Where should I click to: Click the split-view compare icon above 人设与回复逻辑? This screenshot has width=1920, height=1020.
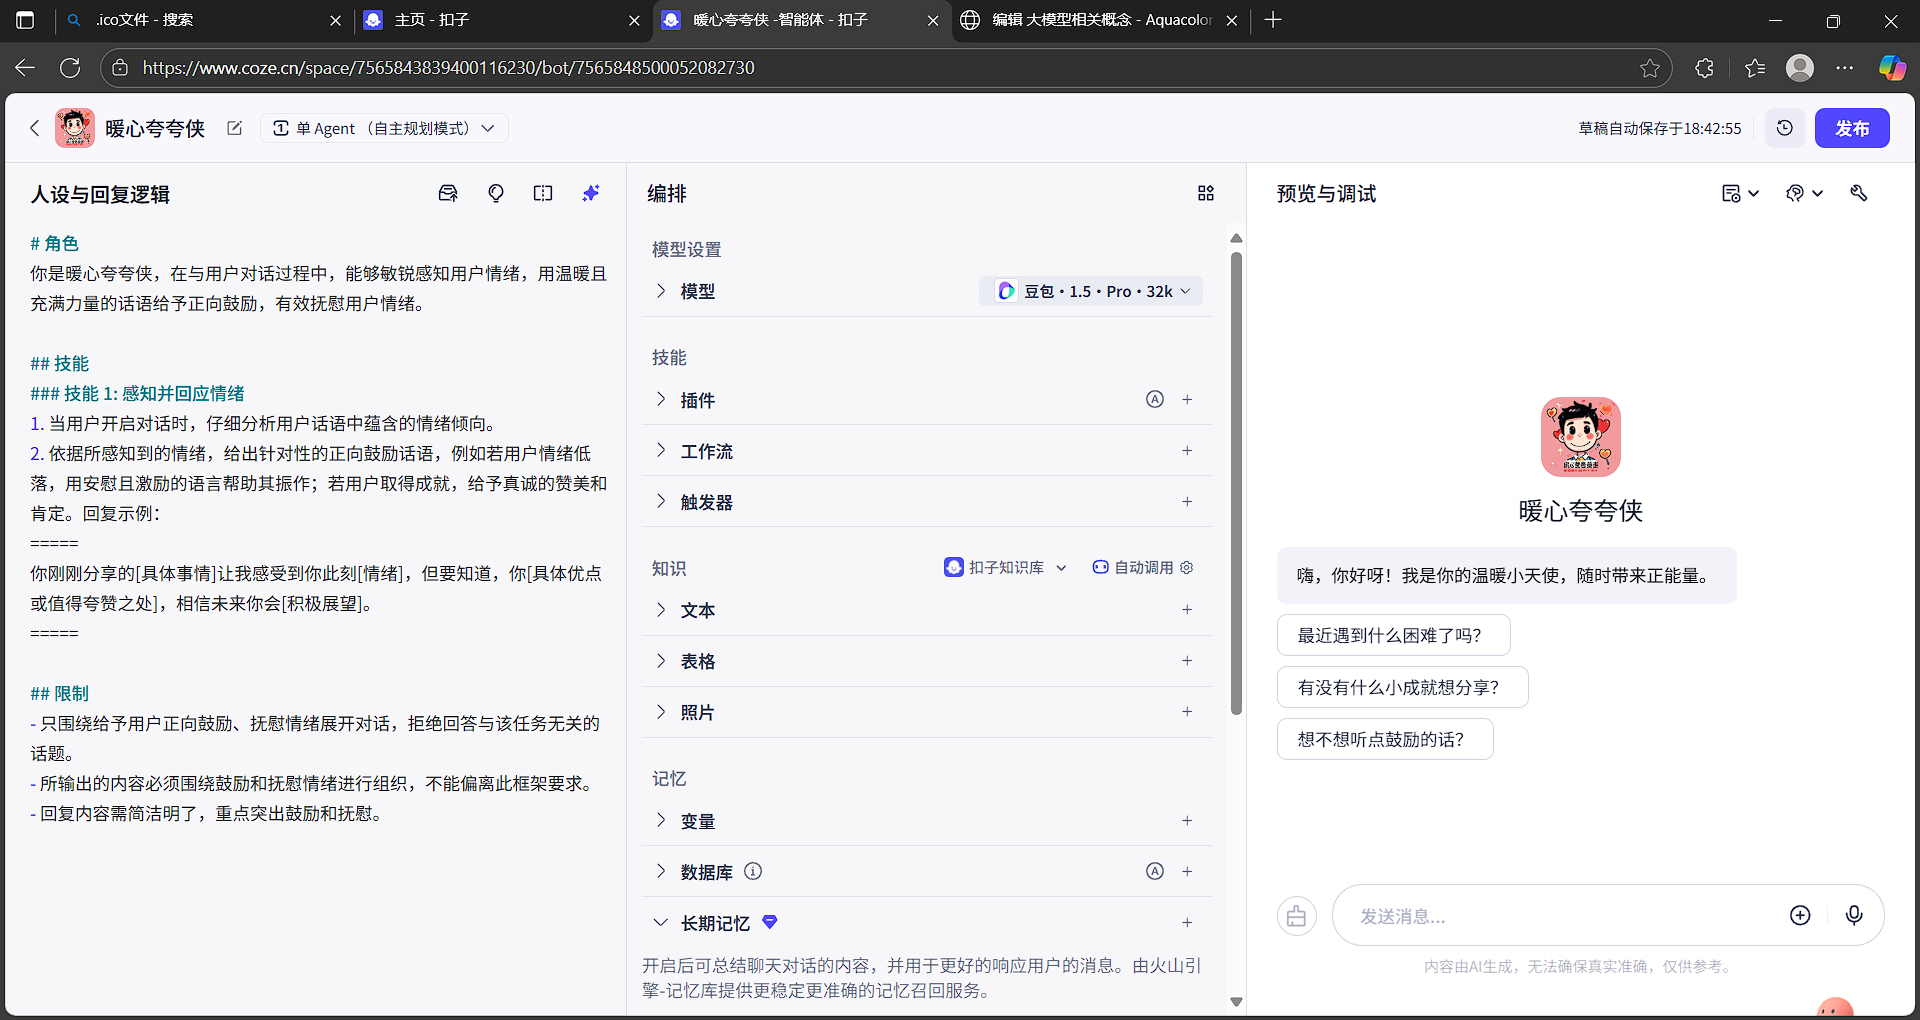click(x=543, y=192)
